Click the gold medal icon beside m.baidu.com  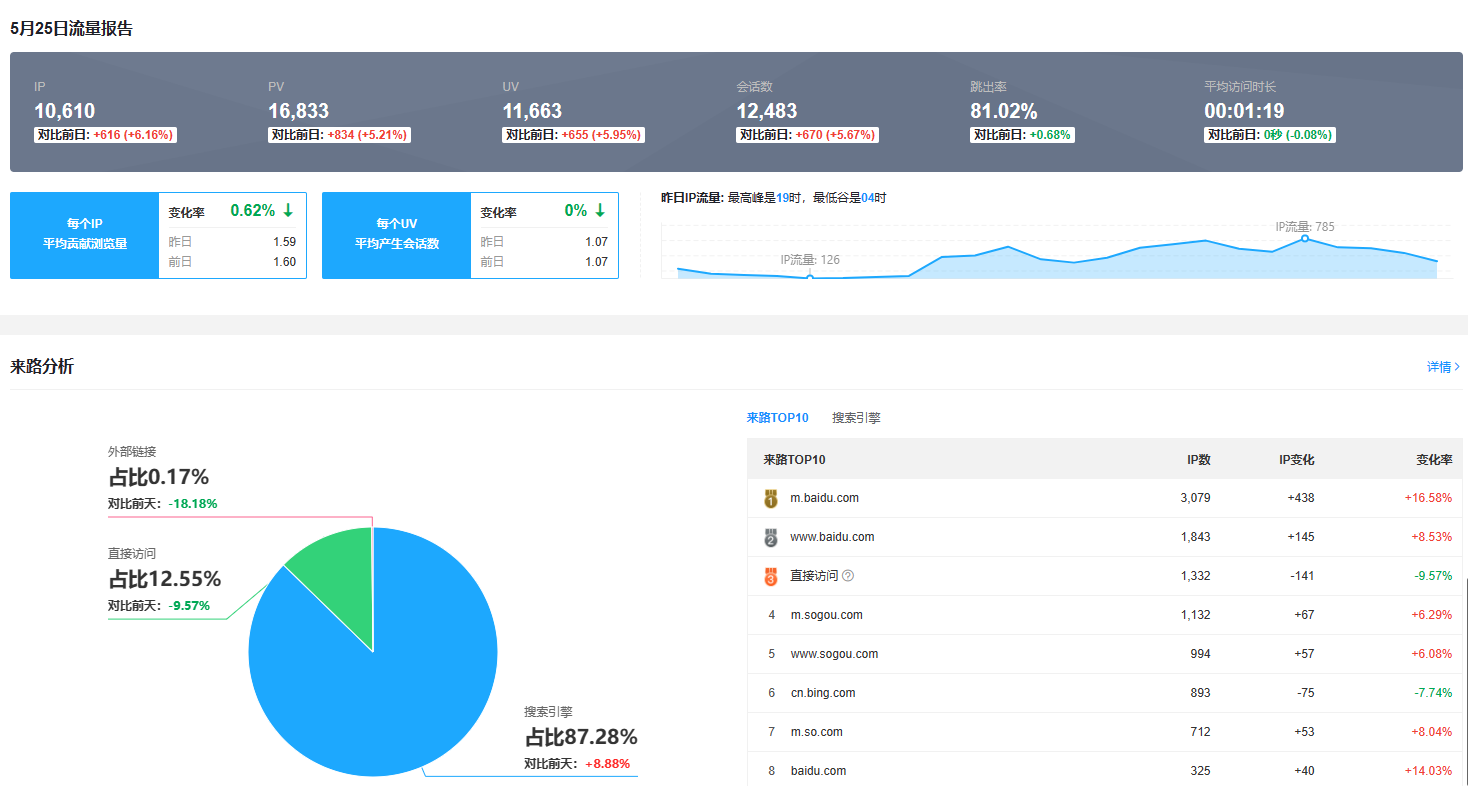771,498
